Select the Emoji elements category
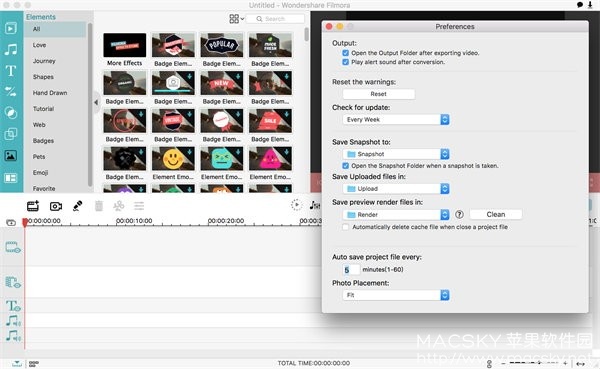This screenshot has width=600, height=369. point(40,173)
